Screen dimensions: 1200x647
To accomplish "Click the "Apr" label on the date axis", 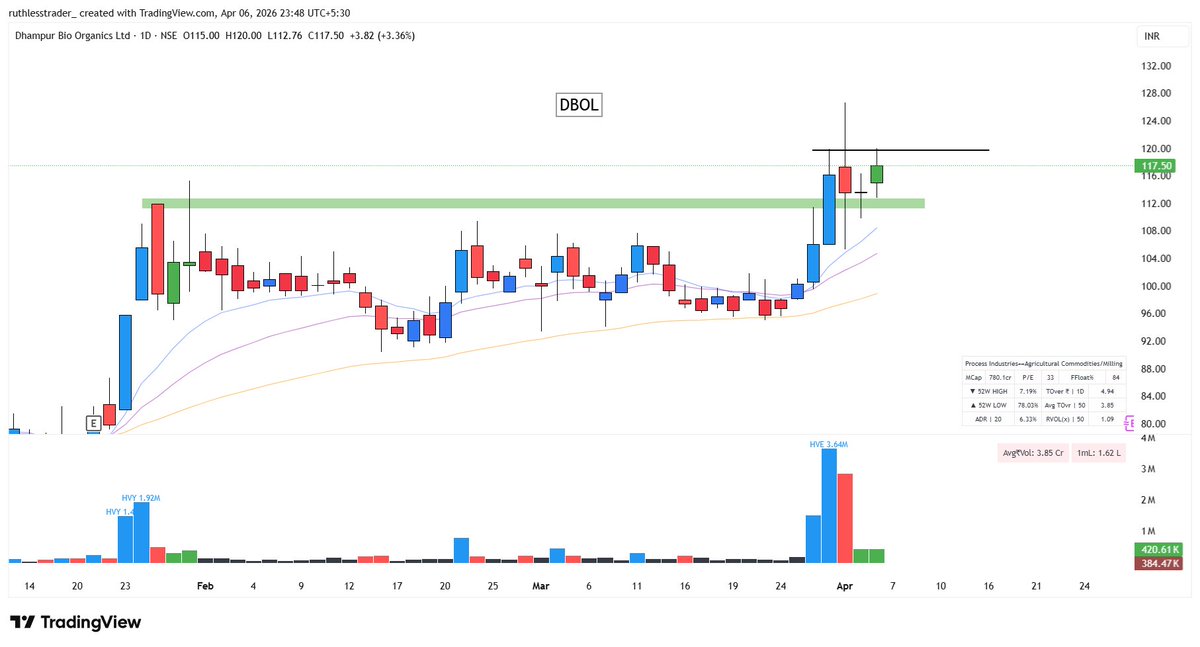I will pos(845,587).
